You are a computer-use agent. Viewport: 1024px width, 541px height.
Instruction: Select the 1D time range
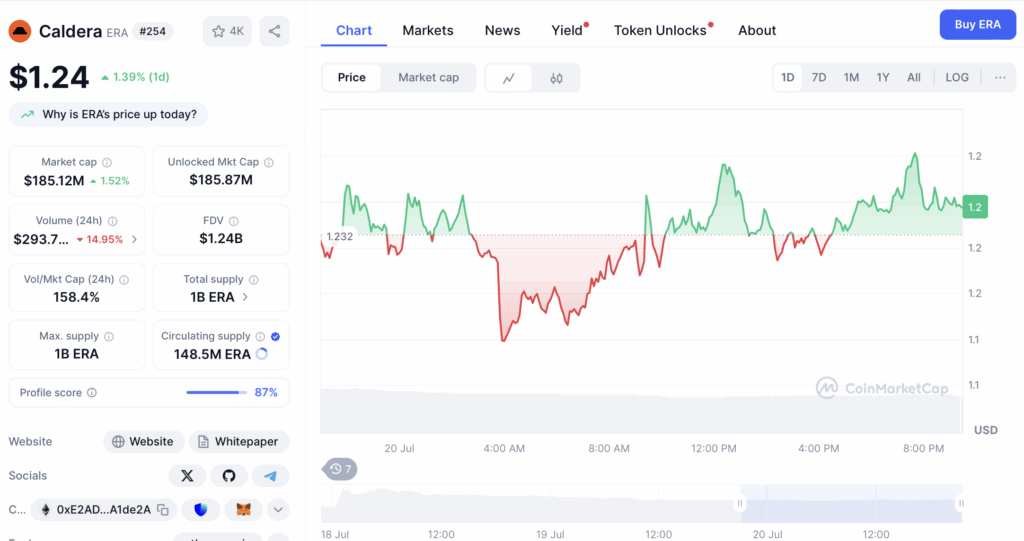(x=788, y=77)
